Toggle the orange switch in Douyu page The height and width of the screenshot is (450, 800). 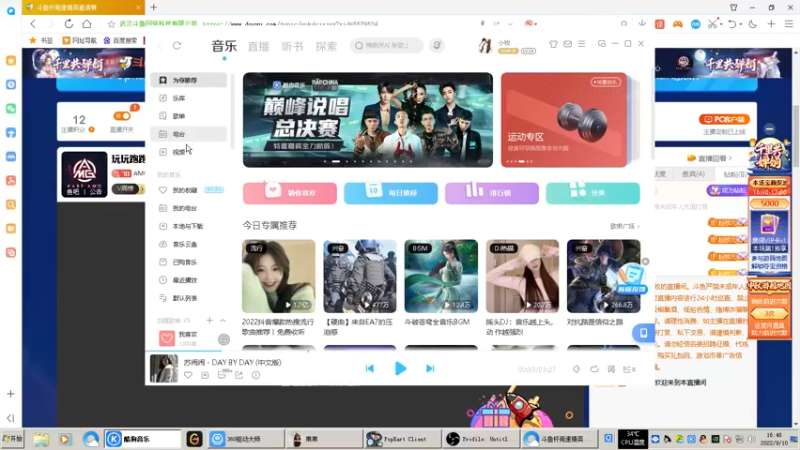click(x=121, y=116)
